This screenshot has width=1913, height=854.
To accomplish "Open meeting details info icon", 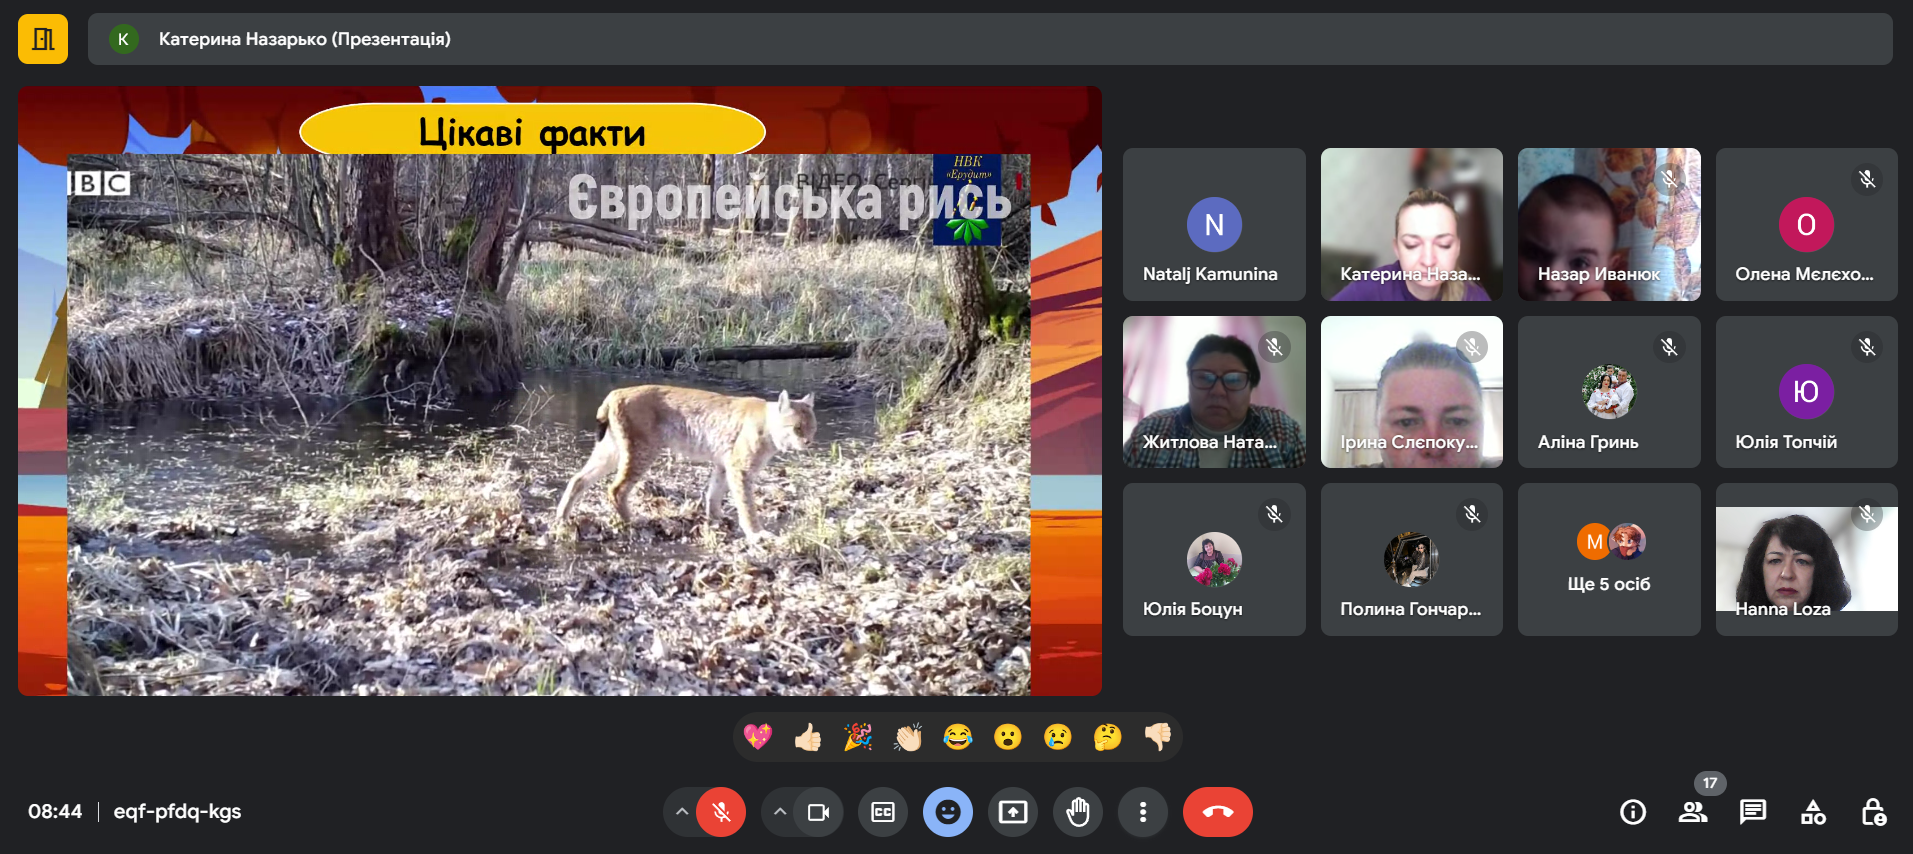I will 1633,812.
